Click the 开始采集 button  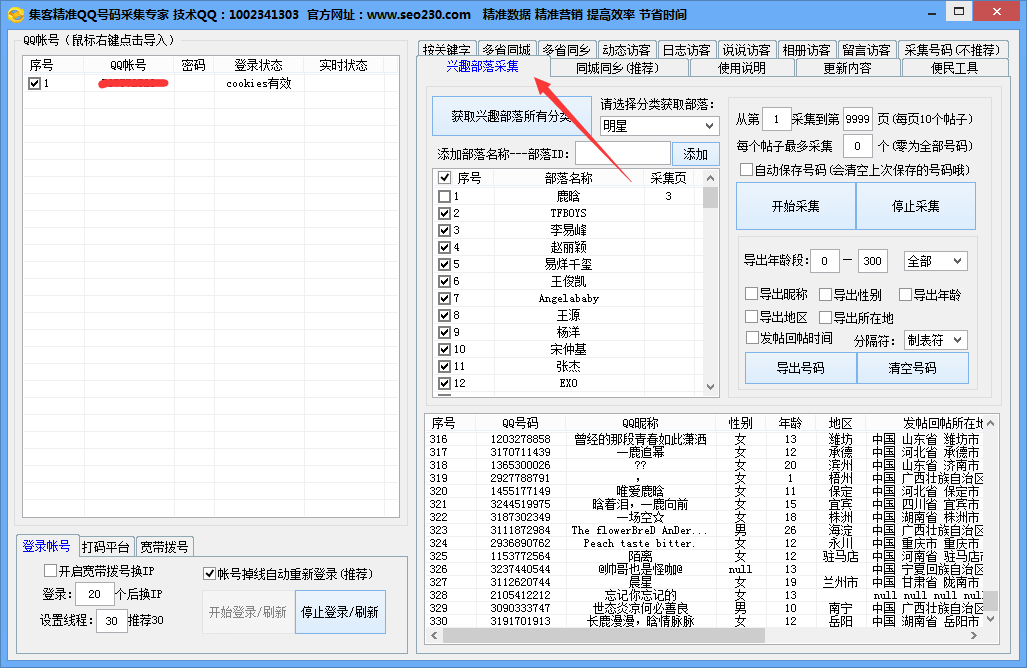pyautogui.click(x=795, y=206)
